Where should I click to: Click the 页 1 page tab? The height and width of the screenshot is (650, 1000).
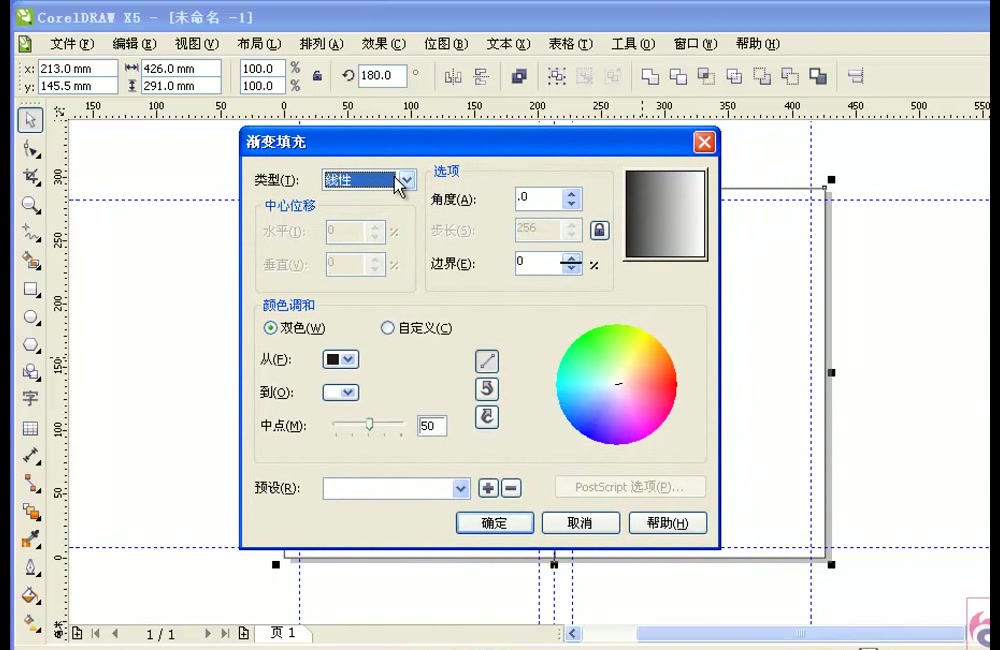[x=283, y=633]
